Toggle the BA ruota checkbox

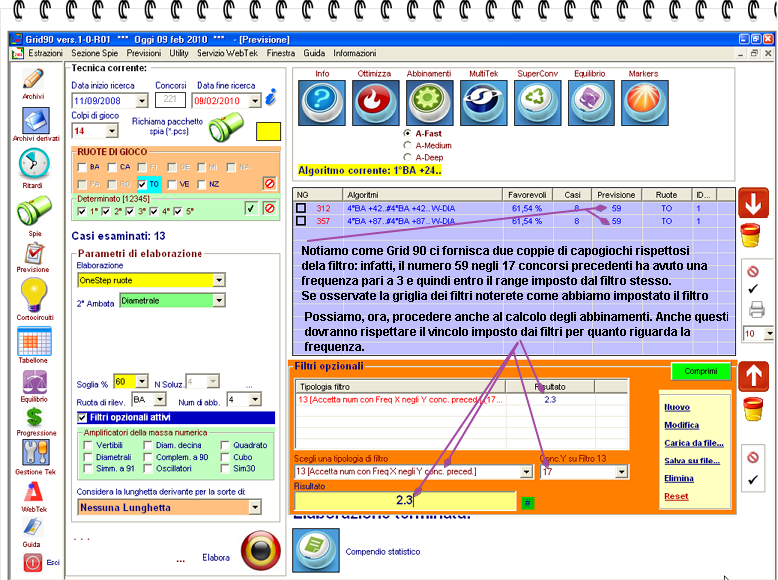click(x=82, y=167)
